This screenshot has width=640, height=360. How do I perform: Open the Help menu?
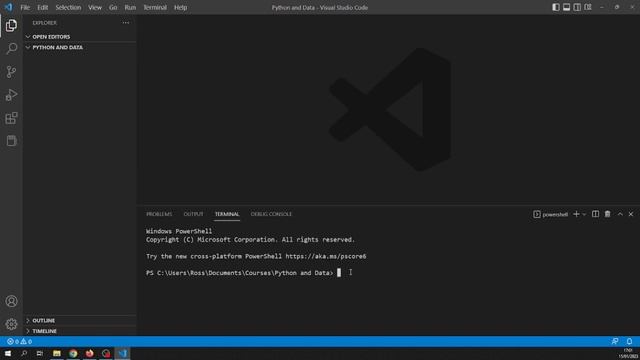(180, 7)
